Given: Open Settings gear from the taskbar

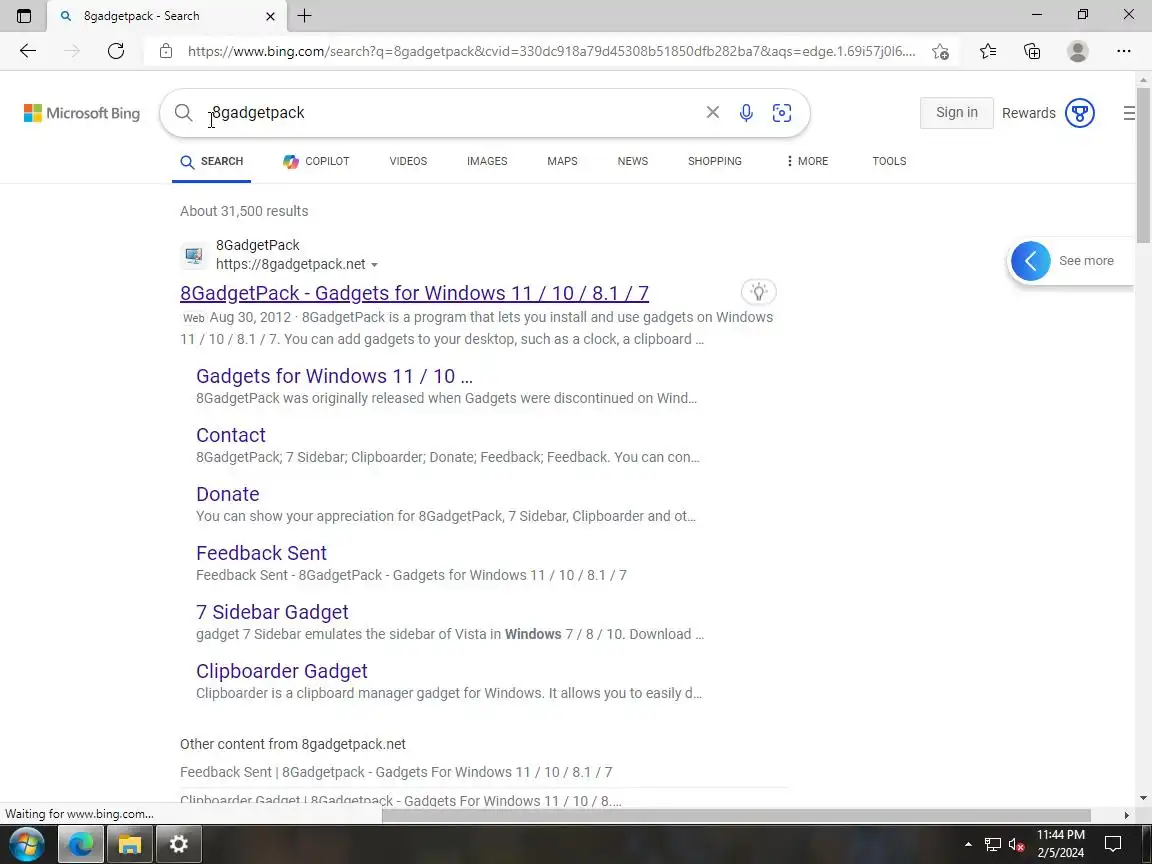Looking at the screenshot, I should point(179,844).
